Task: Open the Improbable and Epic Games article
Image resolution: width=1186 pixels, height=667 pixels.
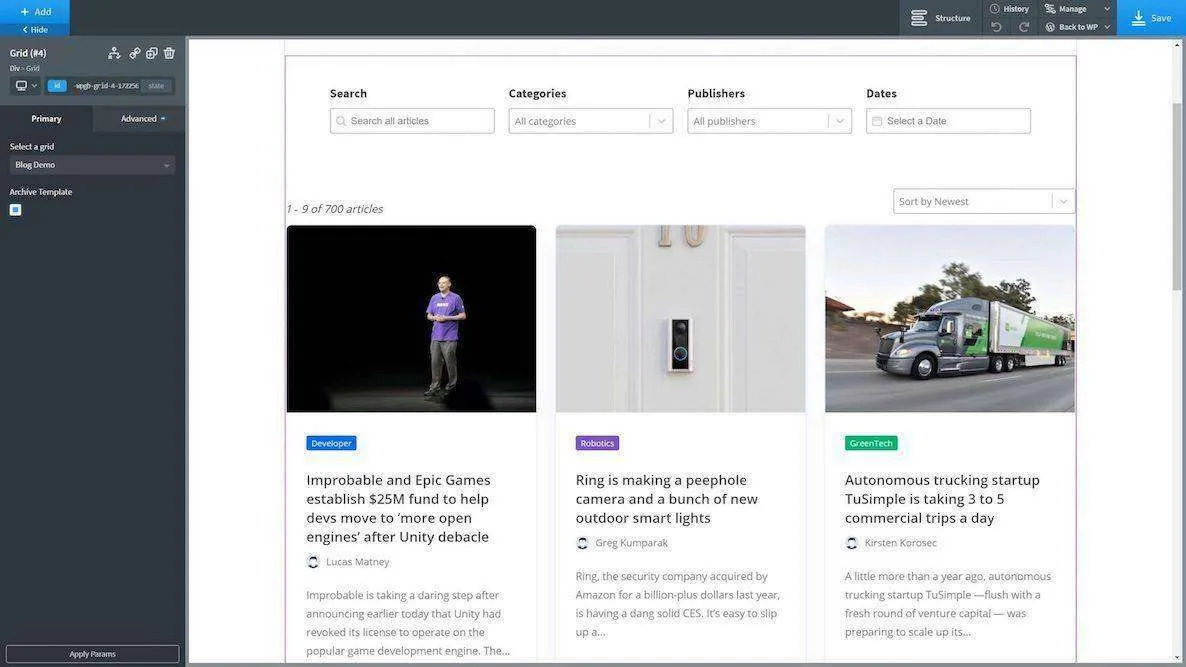Action: 399,508
